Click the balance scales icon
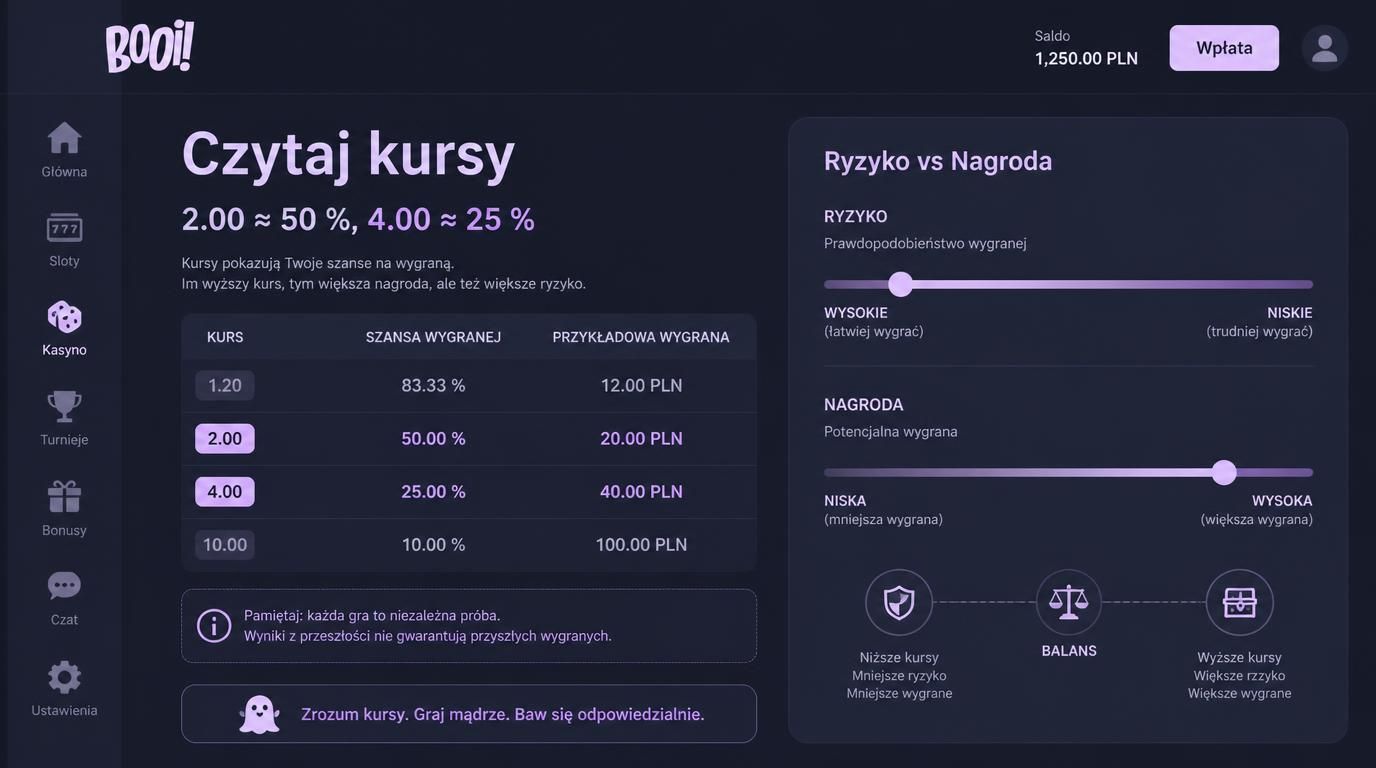1376x768 pixels. click(x=1069, y=603)
